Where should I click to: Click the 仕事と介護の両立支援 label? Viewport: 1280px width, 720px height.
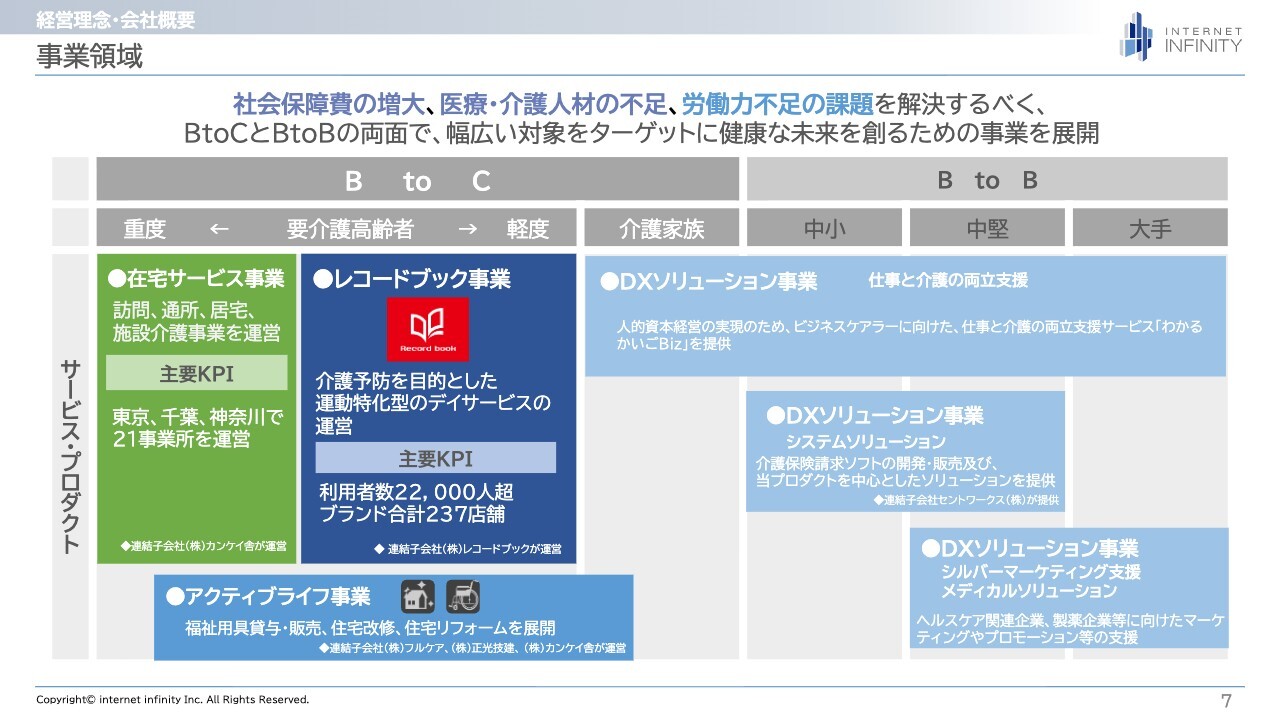coord(947,281)
